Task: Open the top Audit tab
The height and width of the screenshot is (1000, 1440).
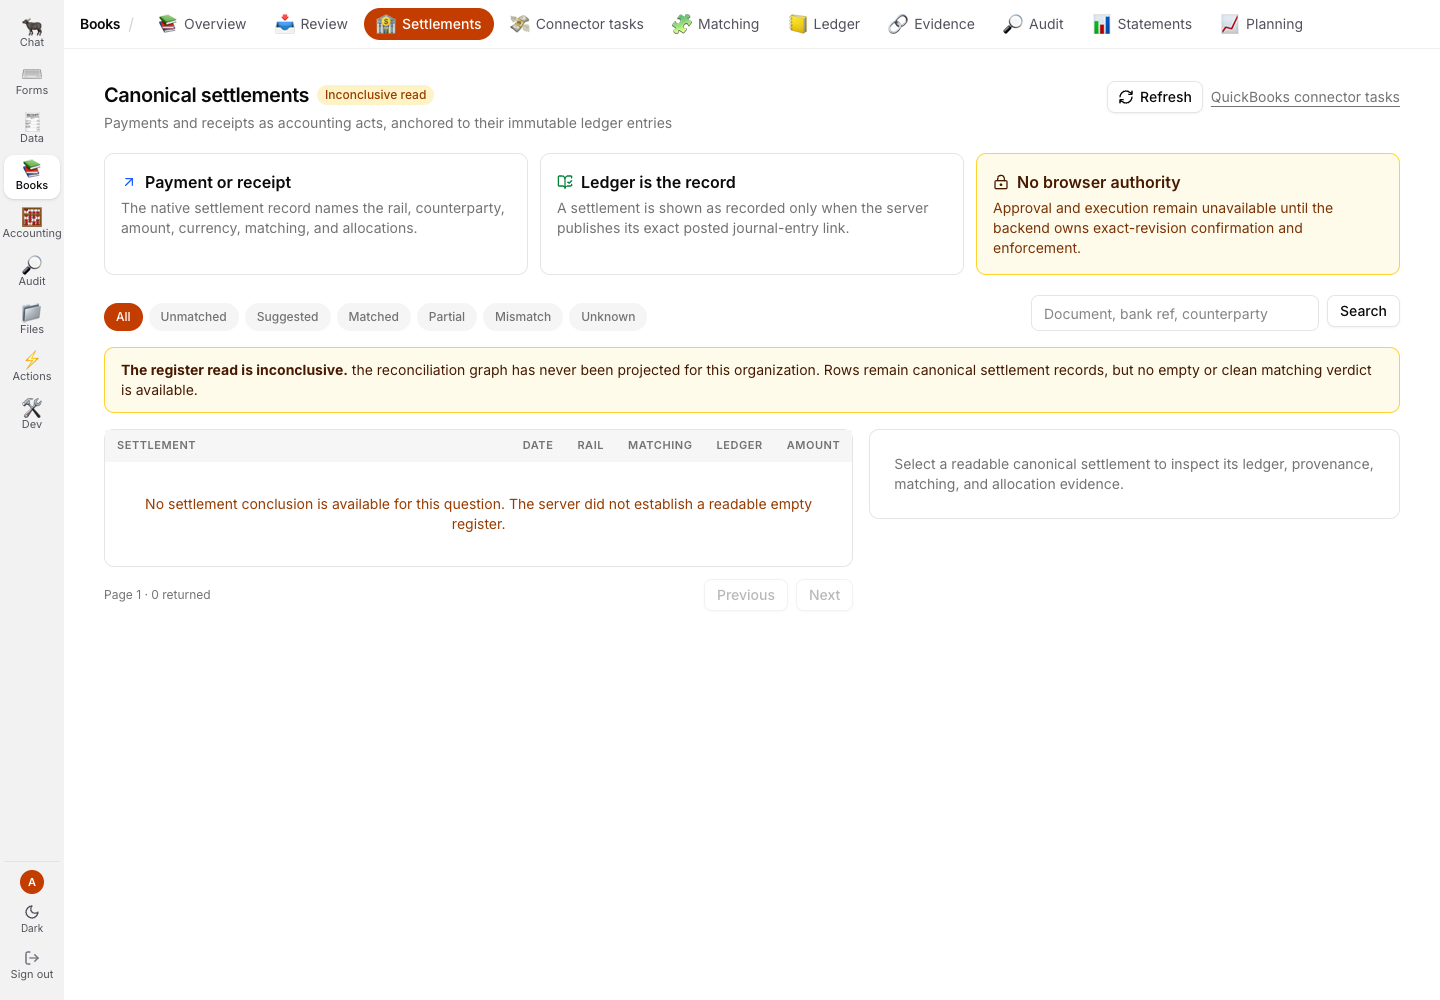Action: 1034,24
